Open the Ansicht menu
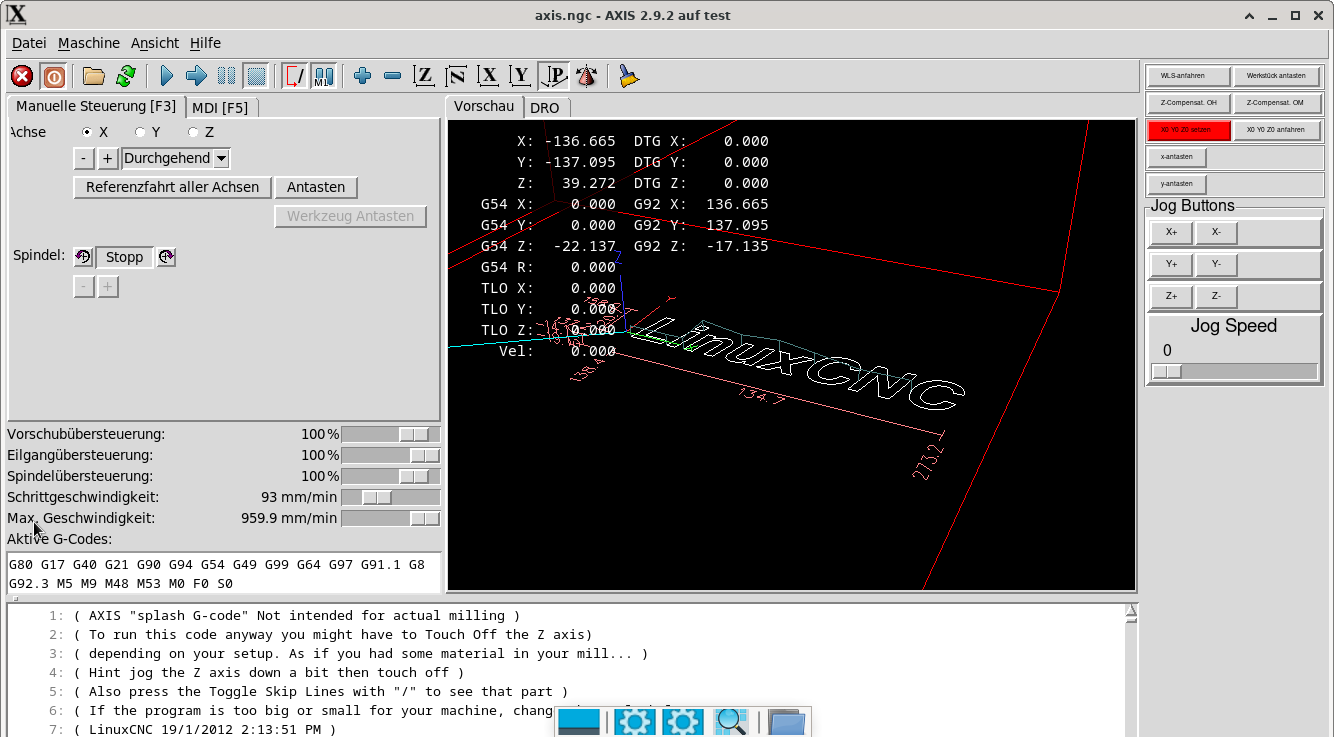The width and height of the screenshot is (1334, 737). click(155, 43)
